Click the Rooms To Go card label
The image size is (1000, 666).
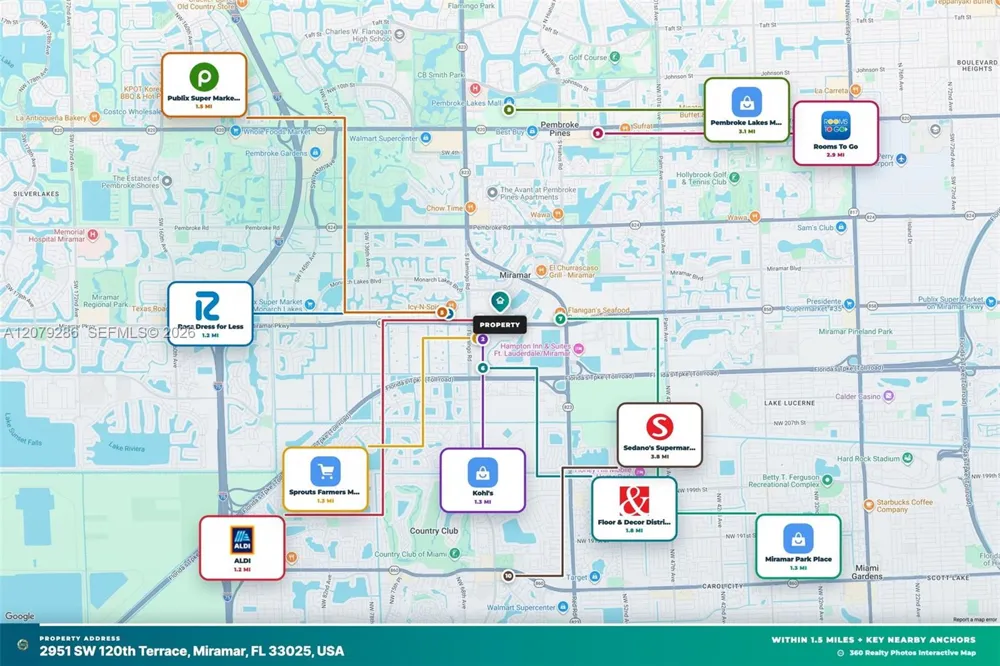tap(835, 147)
